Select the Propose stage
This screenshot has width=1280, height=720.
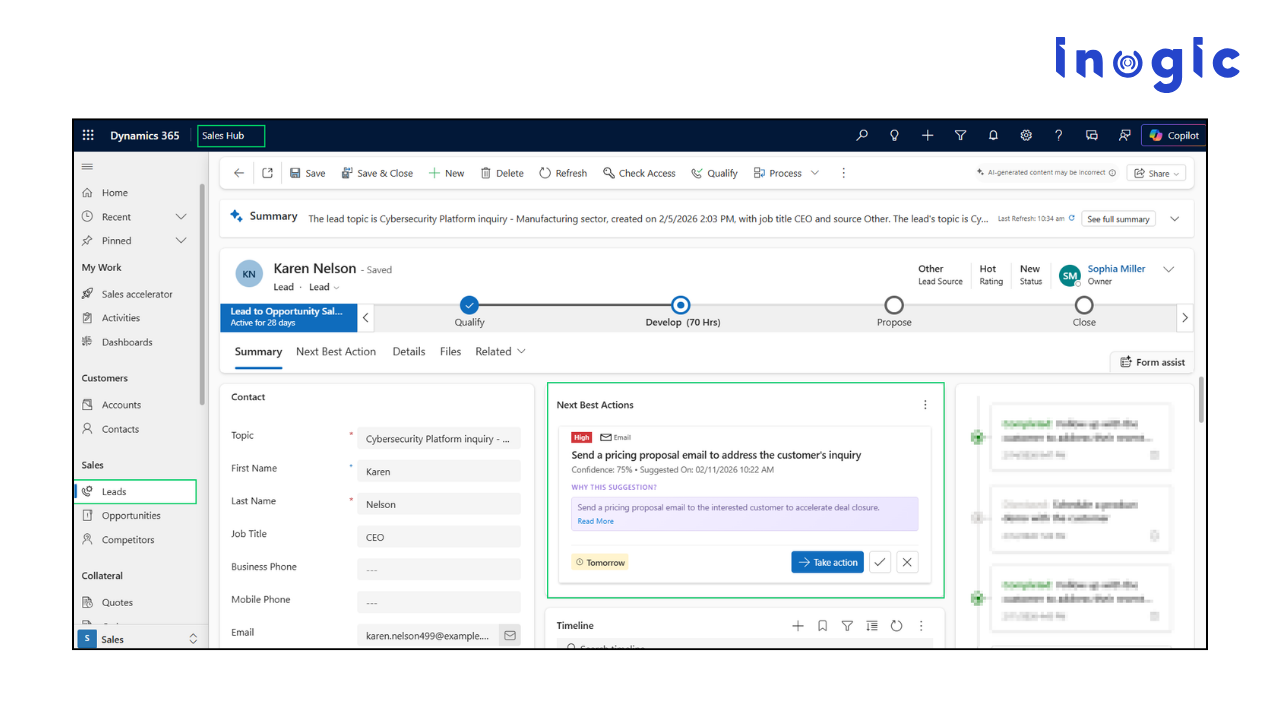tap(894, 305)
